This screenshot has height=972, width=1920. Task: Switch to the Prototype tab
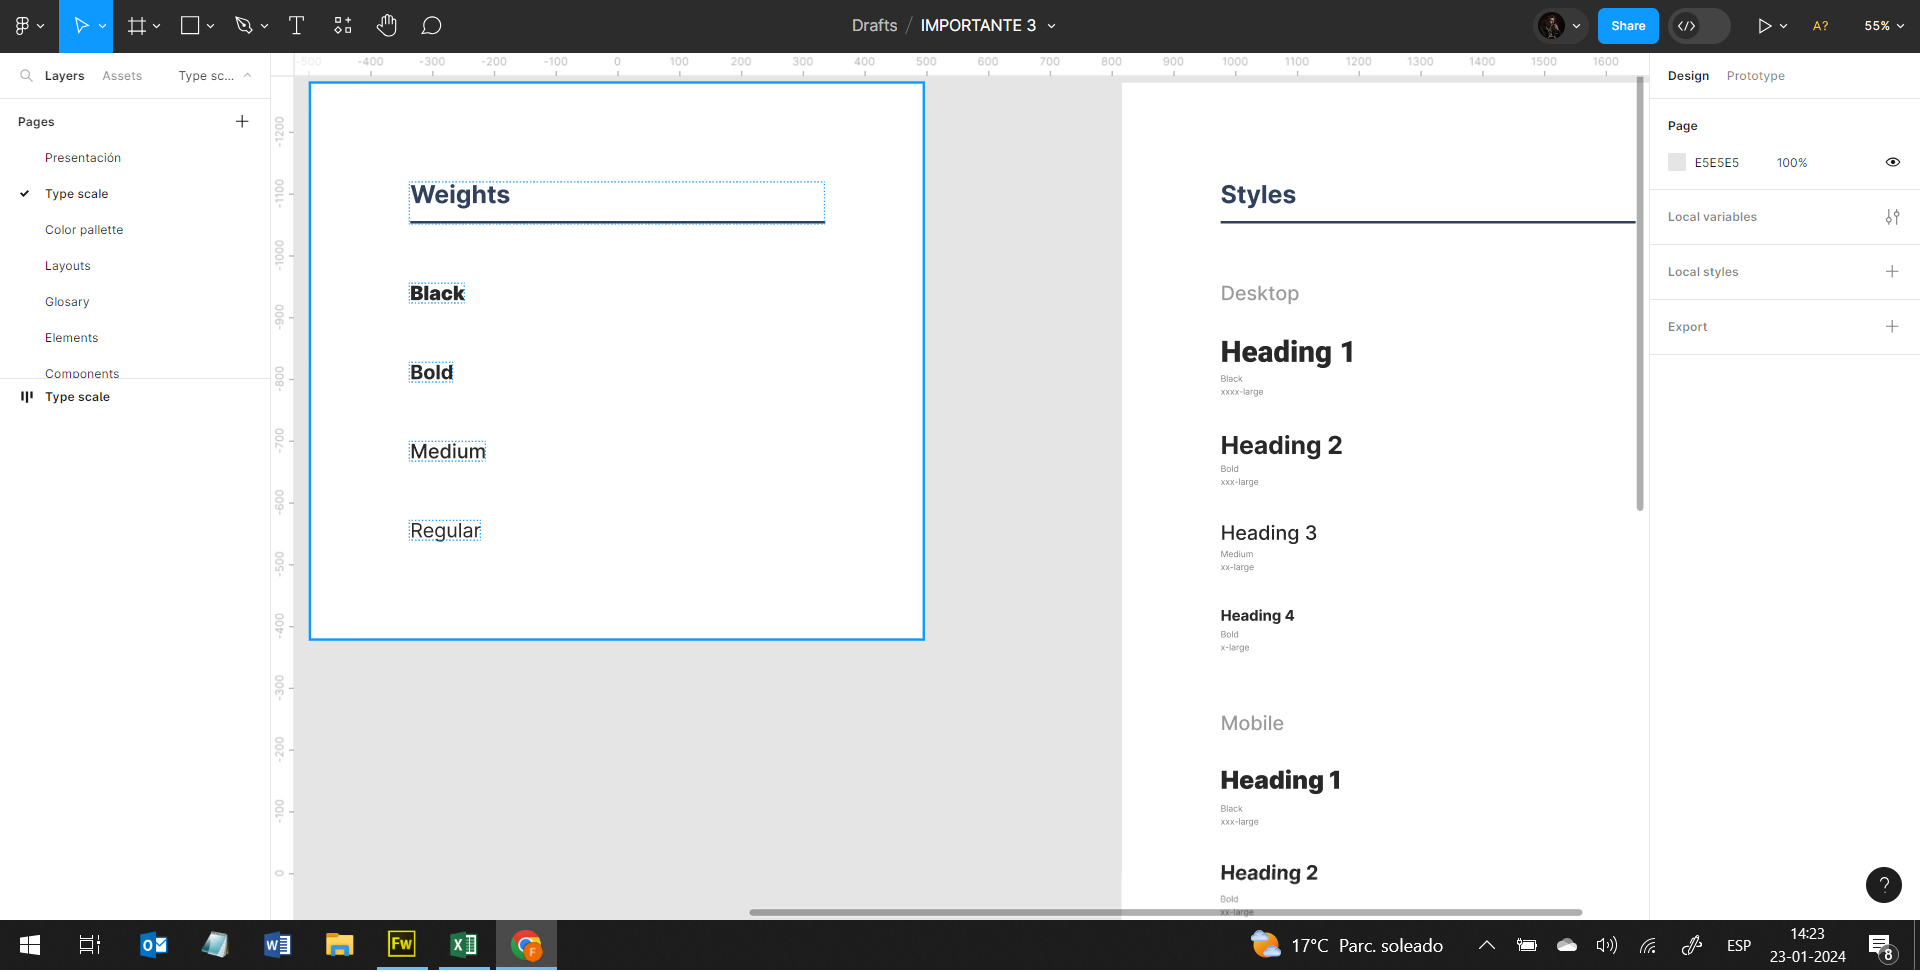1755,76
